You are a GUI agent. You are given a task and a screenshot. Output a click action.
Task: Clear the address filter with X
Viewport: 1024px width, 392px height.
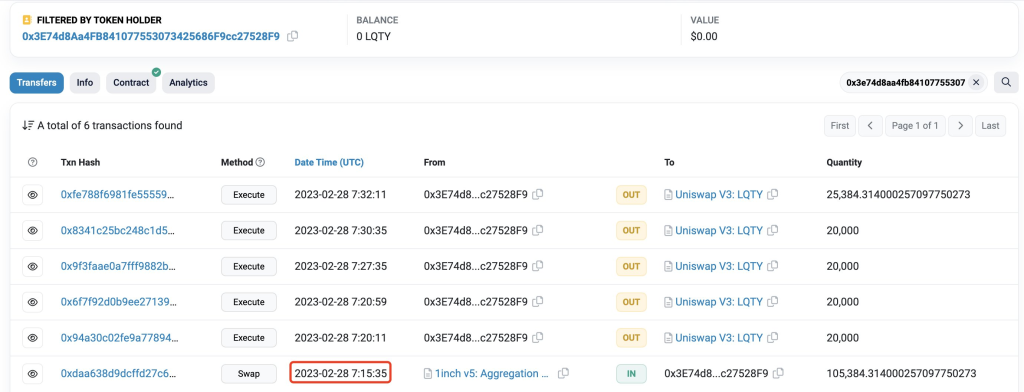point(976,82)
